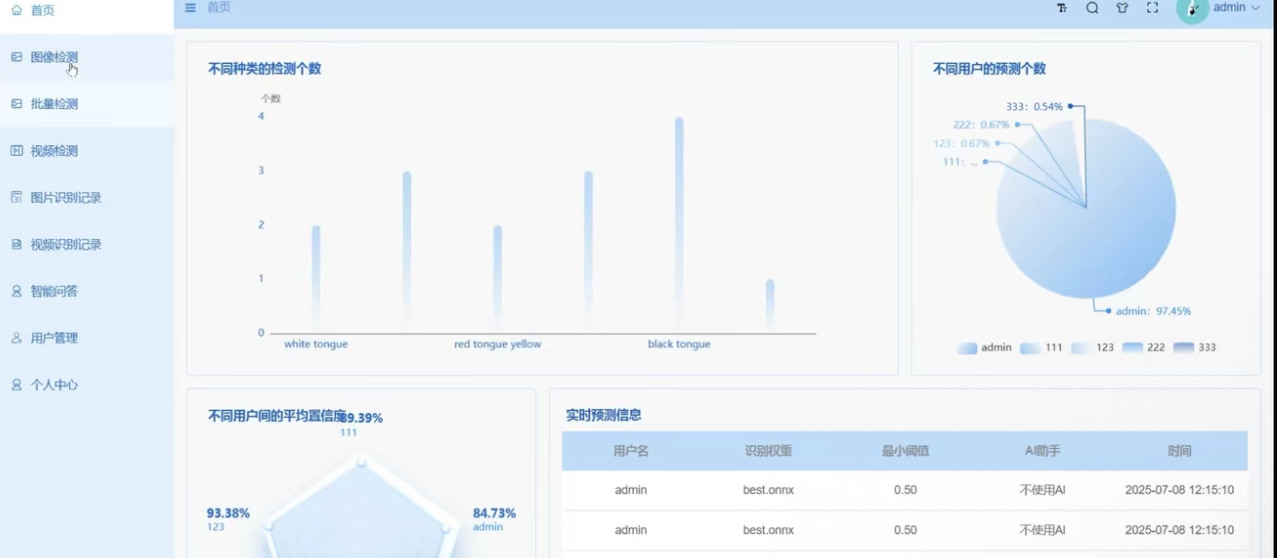
Task: Click the 333: 0.54% pie label
Action: (x=1034, y=106)
